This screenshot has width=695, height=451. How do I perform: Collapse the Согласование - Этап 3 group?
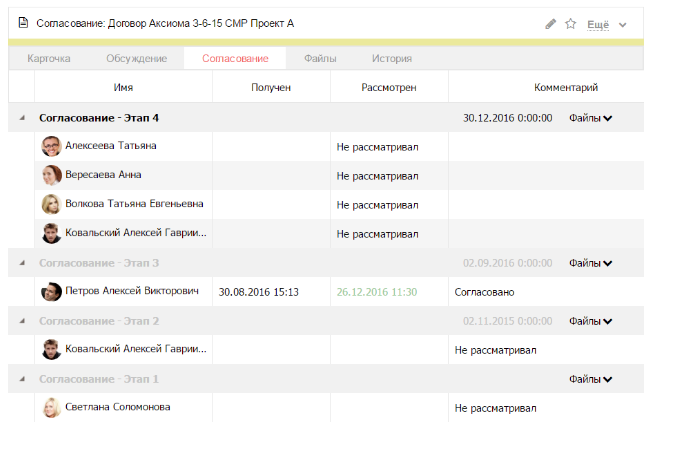click(x=22, y=263)
